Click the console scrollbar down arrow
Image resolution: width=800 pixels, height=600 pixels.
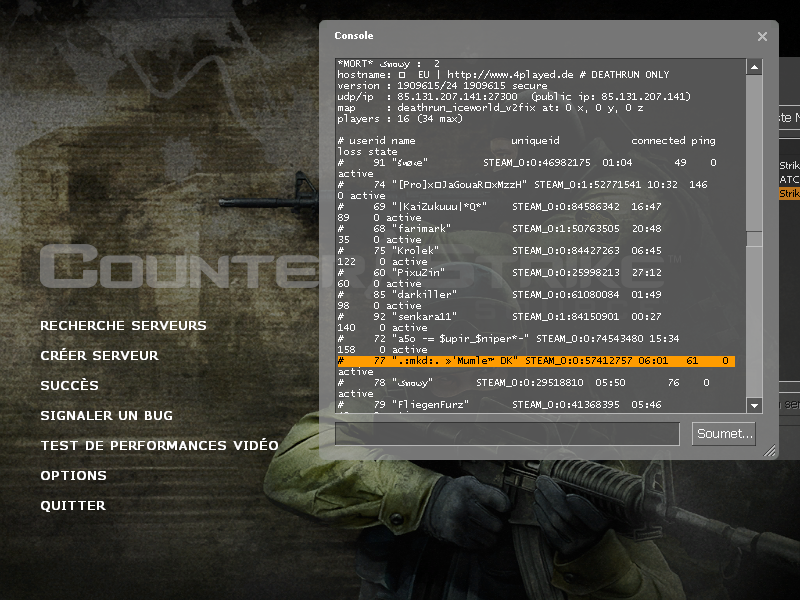(x=754, y=406)
